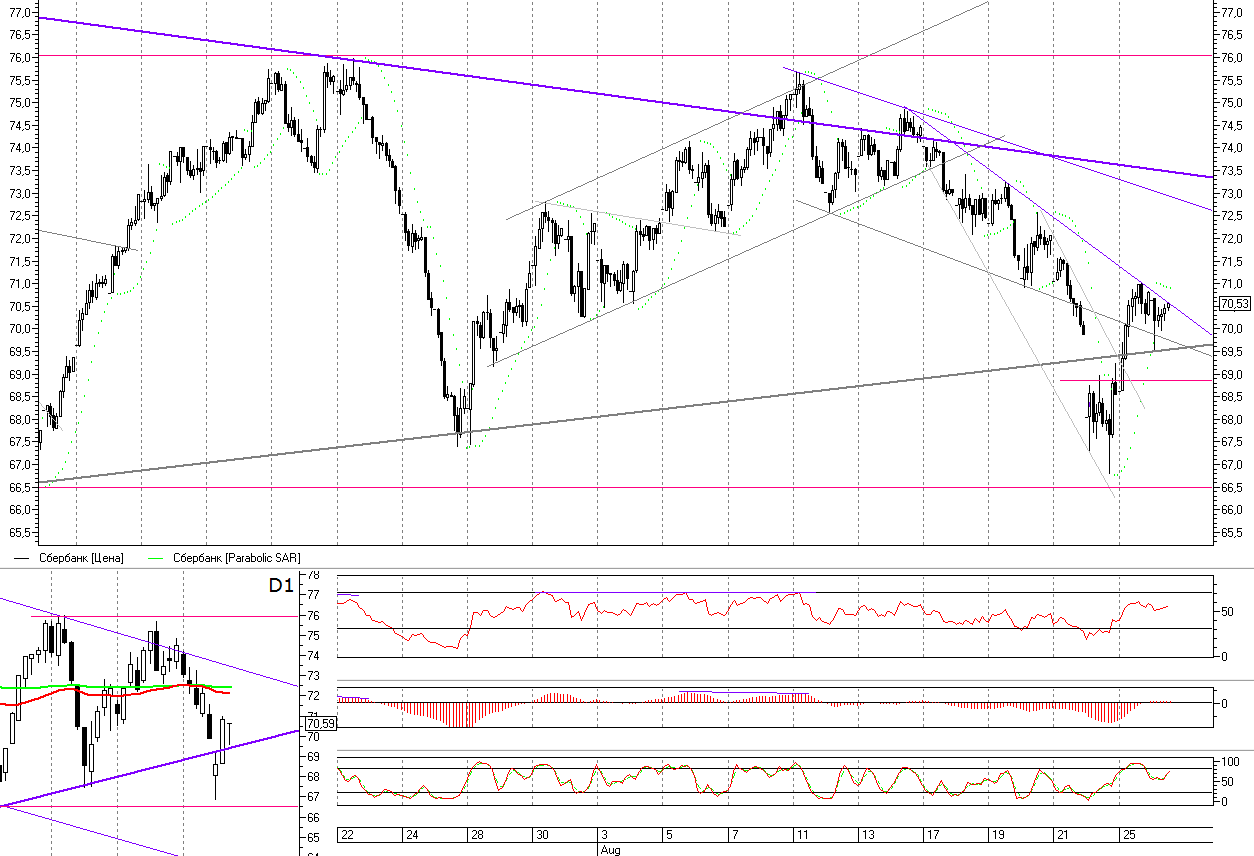Select the short pink horizontal level line

coord(1130,381)
